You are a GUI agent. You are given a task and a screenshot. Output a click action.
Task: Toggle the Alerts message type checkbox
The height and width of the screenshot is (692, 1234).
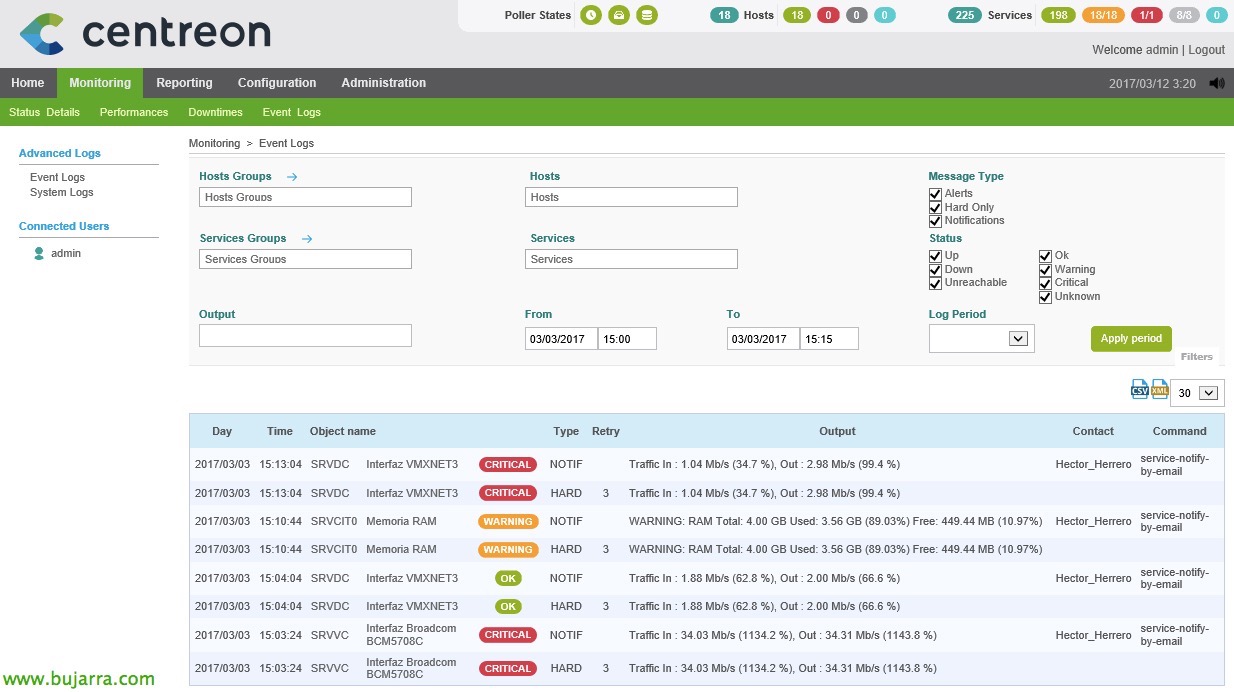click(936, 194)
